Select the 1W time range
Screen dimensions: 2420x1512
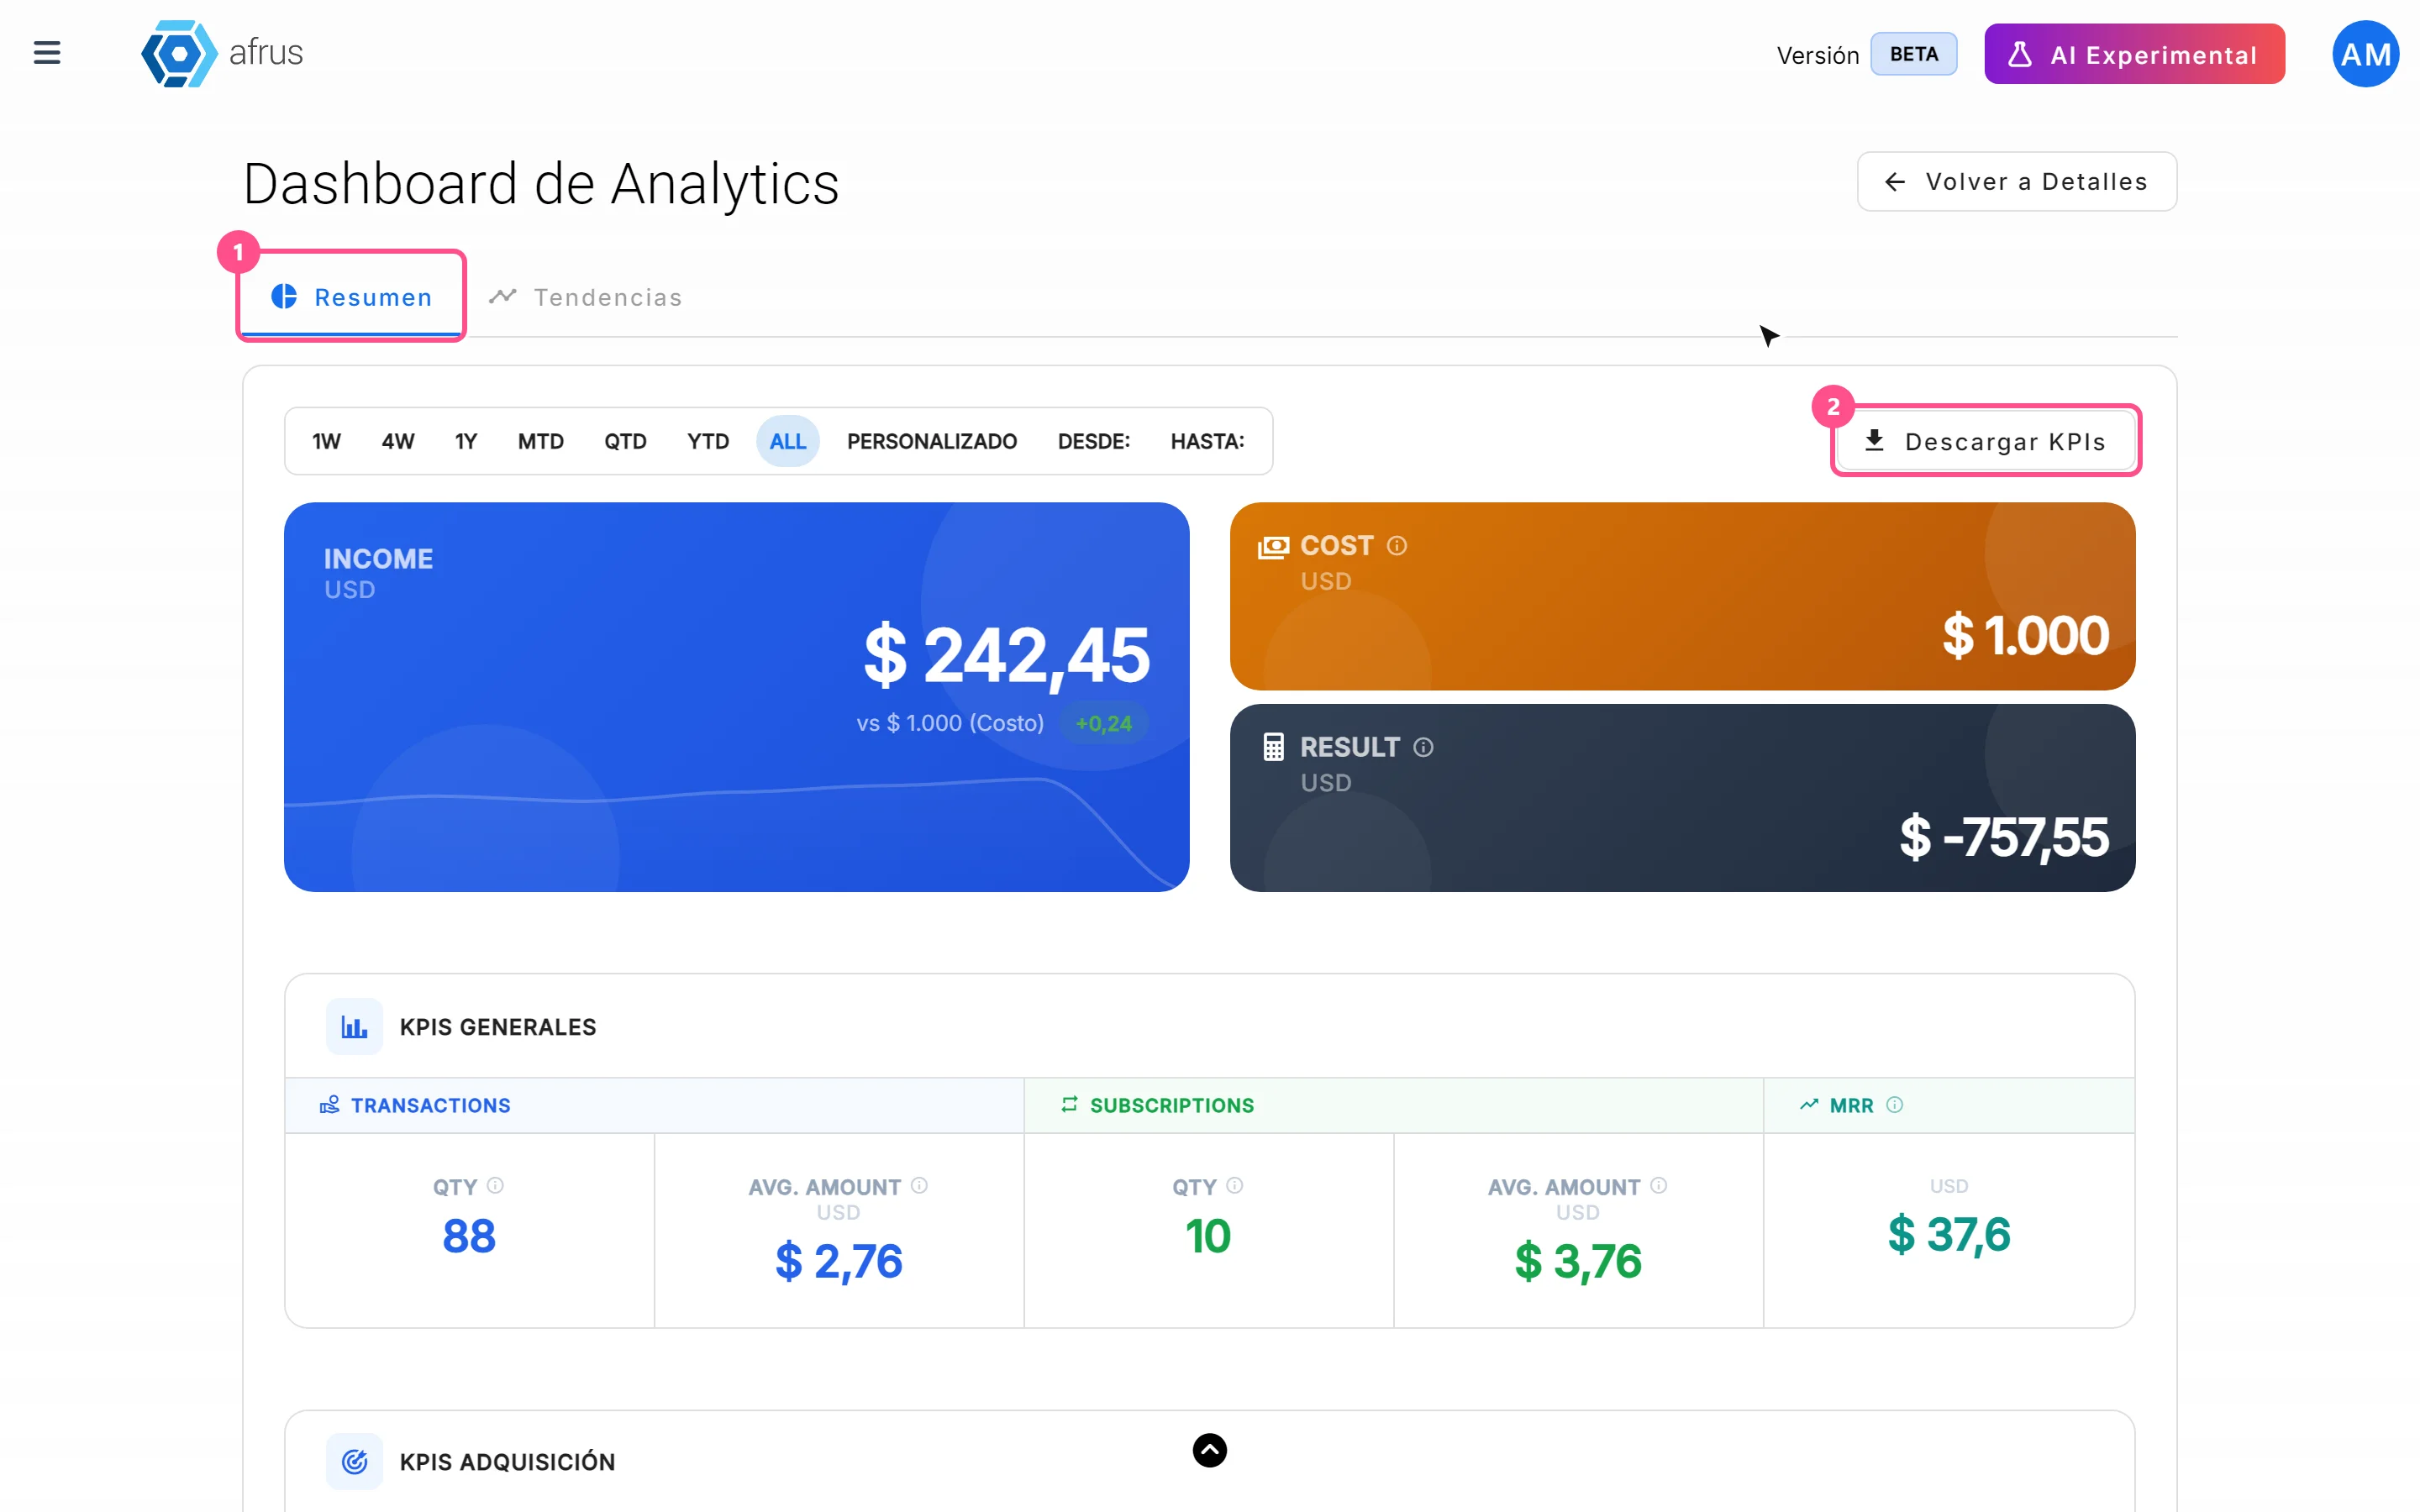tap(326, 441)
